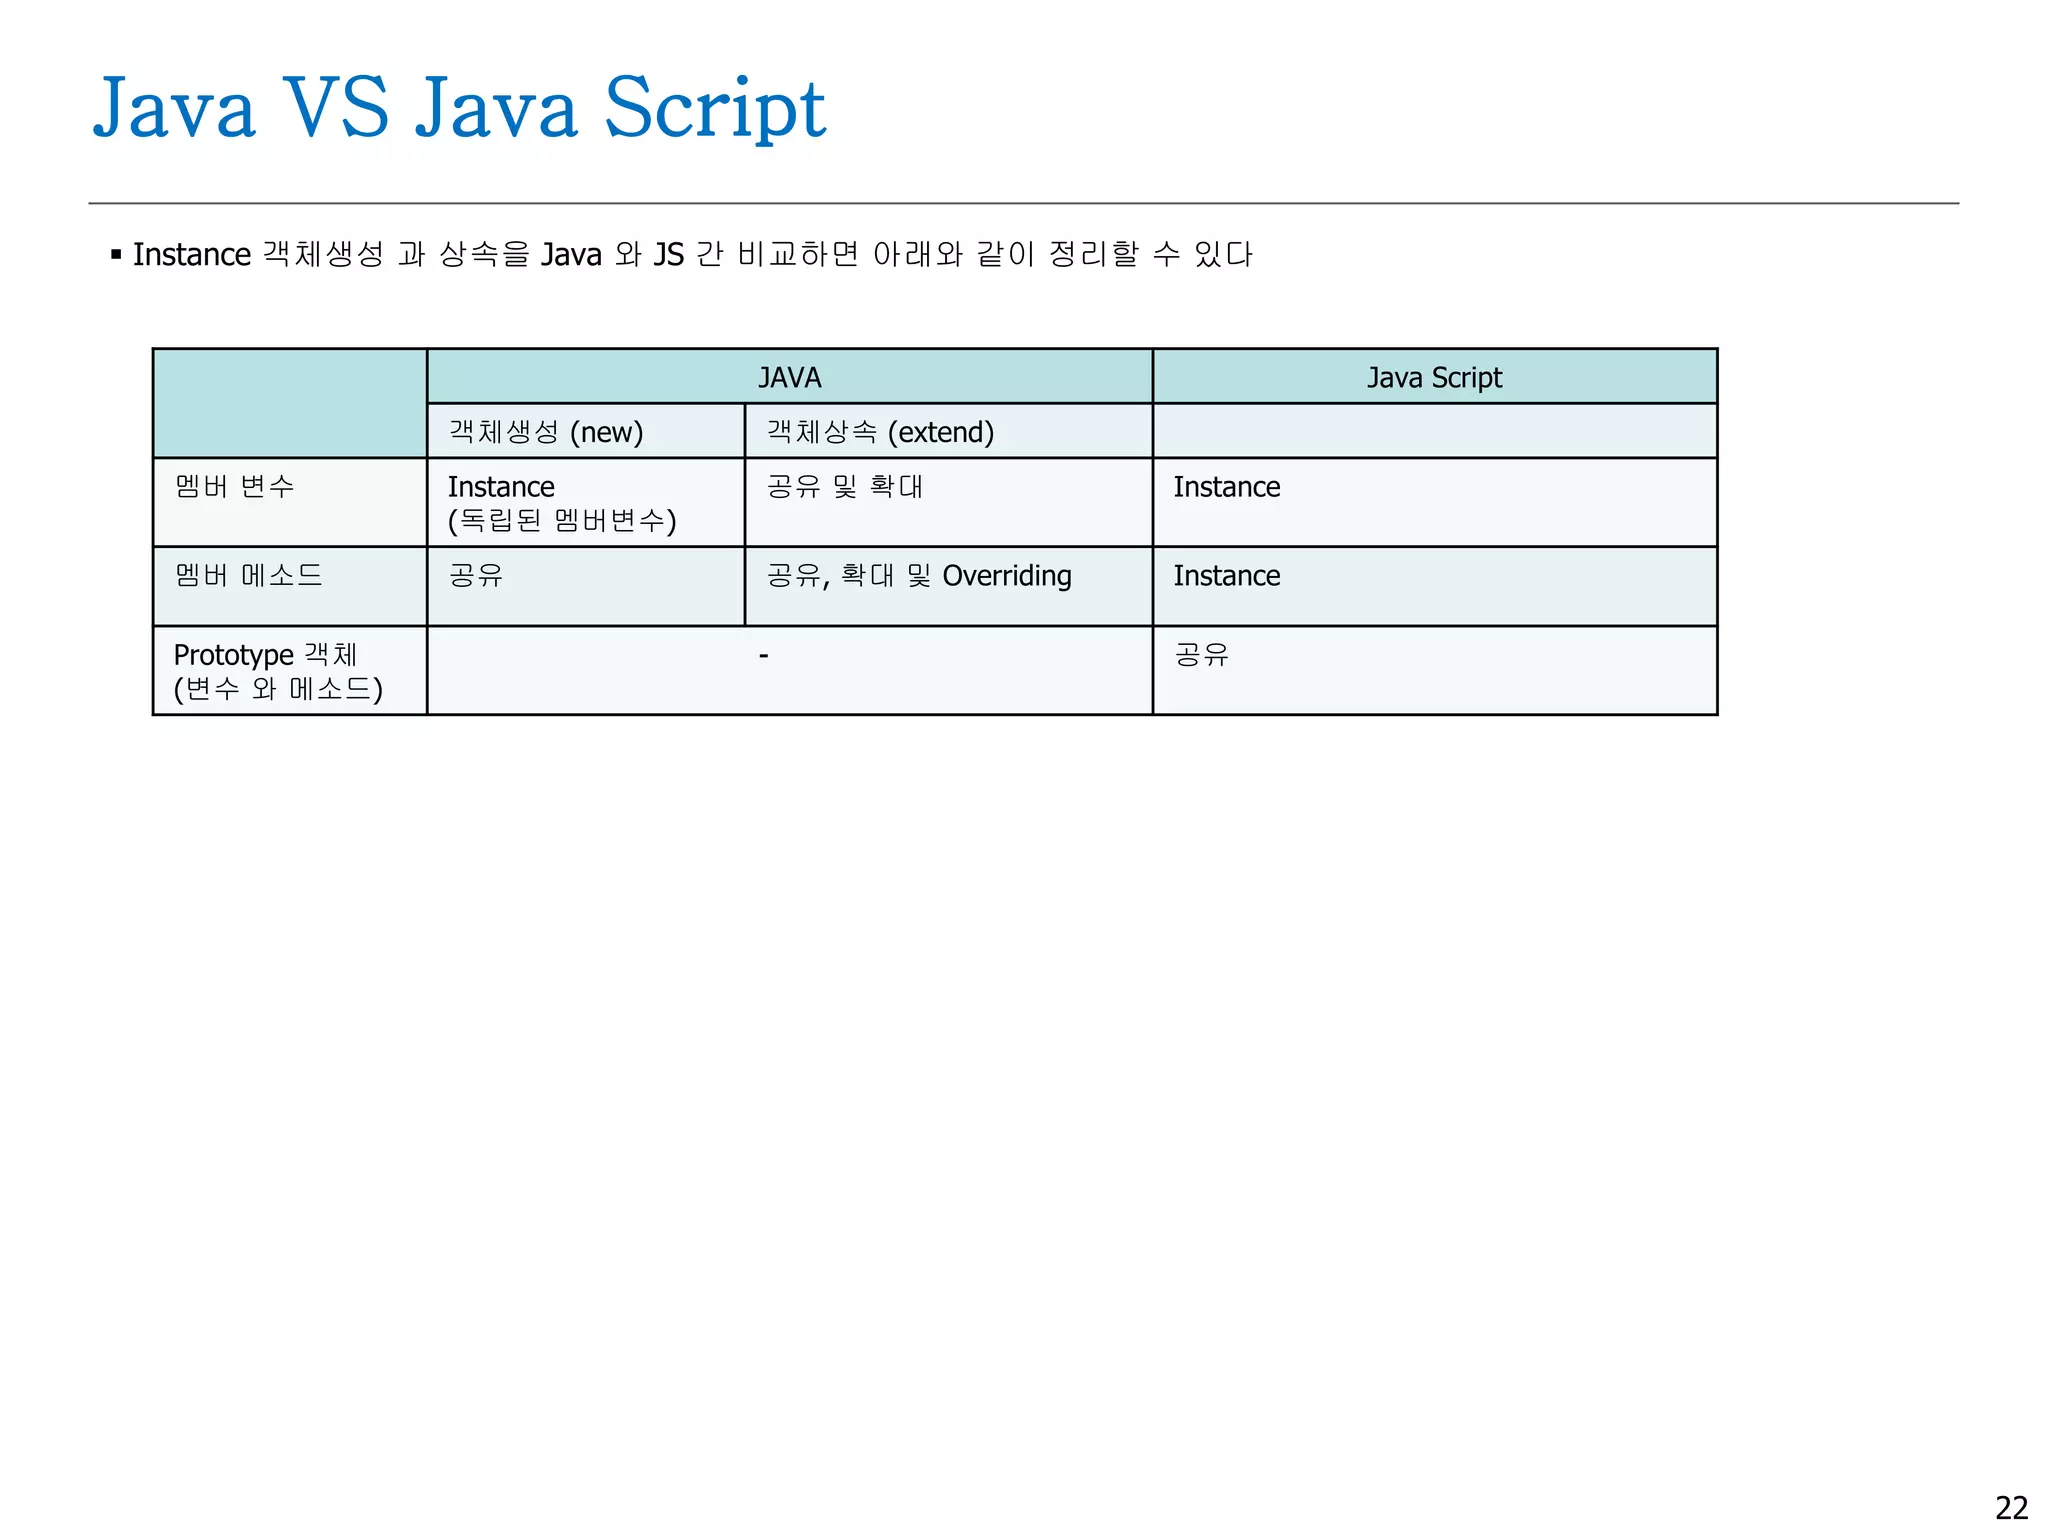This screenshot has height=1536, width=2048.
Task: Click the '멤버 메소드' row label
Action: (x=290, y=586)
